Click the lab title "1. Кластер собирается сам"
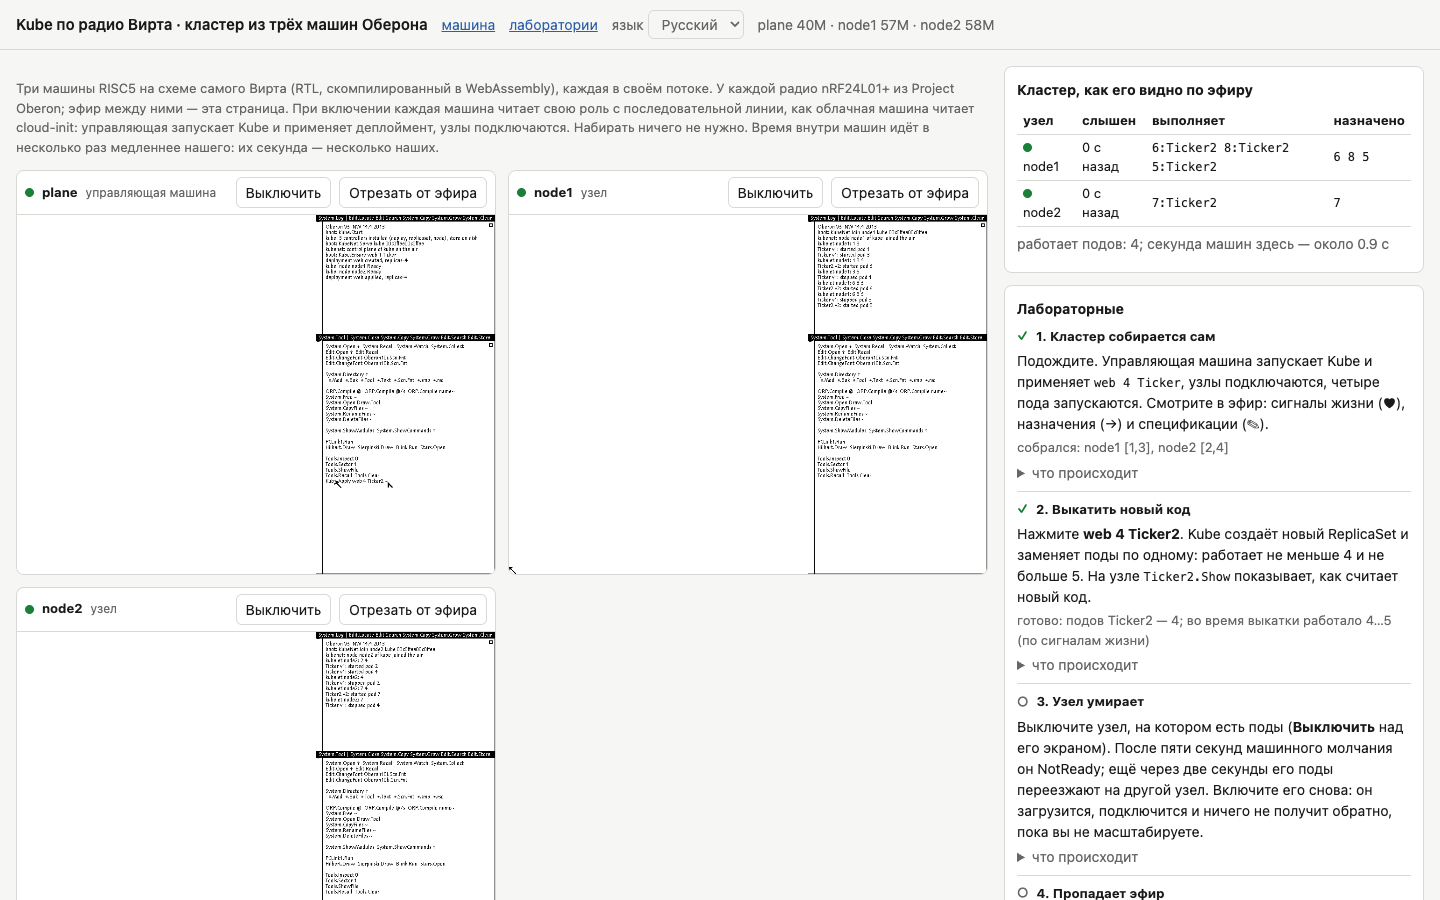 1126,337
